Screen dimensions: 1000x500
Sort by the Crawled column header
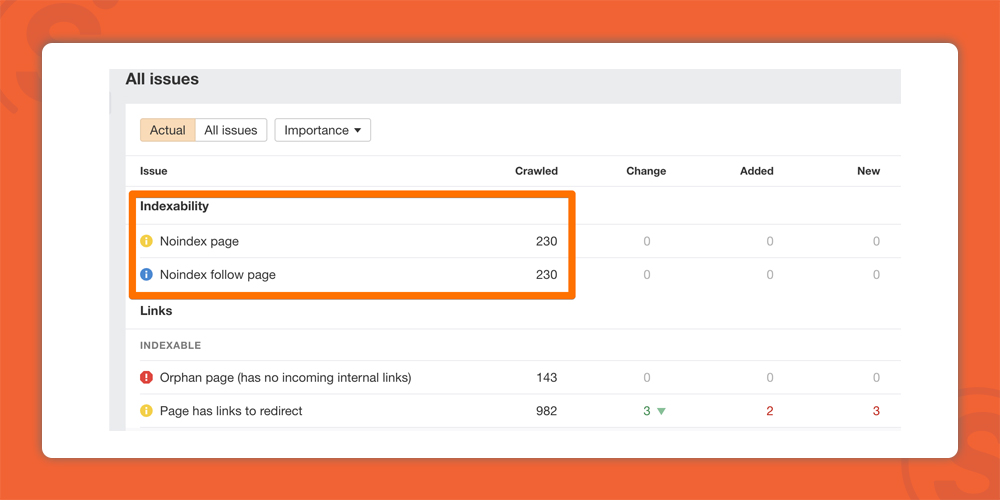click(x=536, y=171)
